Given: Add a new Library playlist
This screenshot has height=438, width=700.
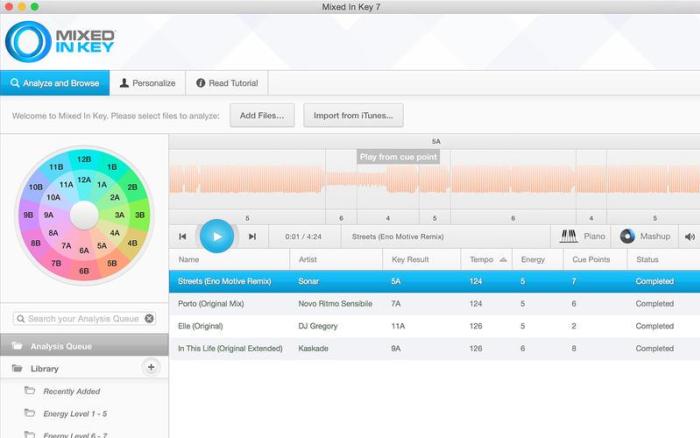Looking at the screenshot, I should click(x=151, y=367).
